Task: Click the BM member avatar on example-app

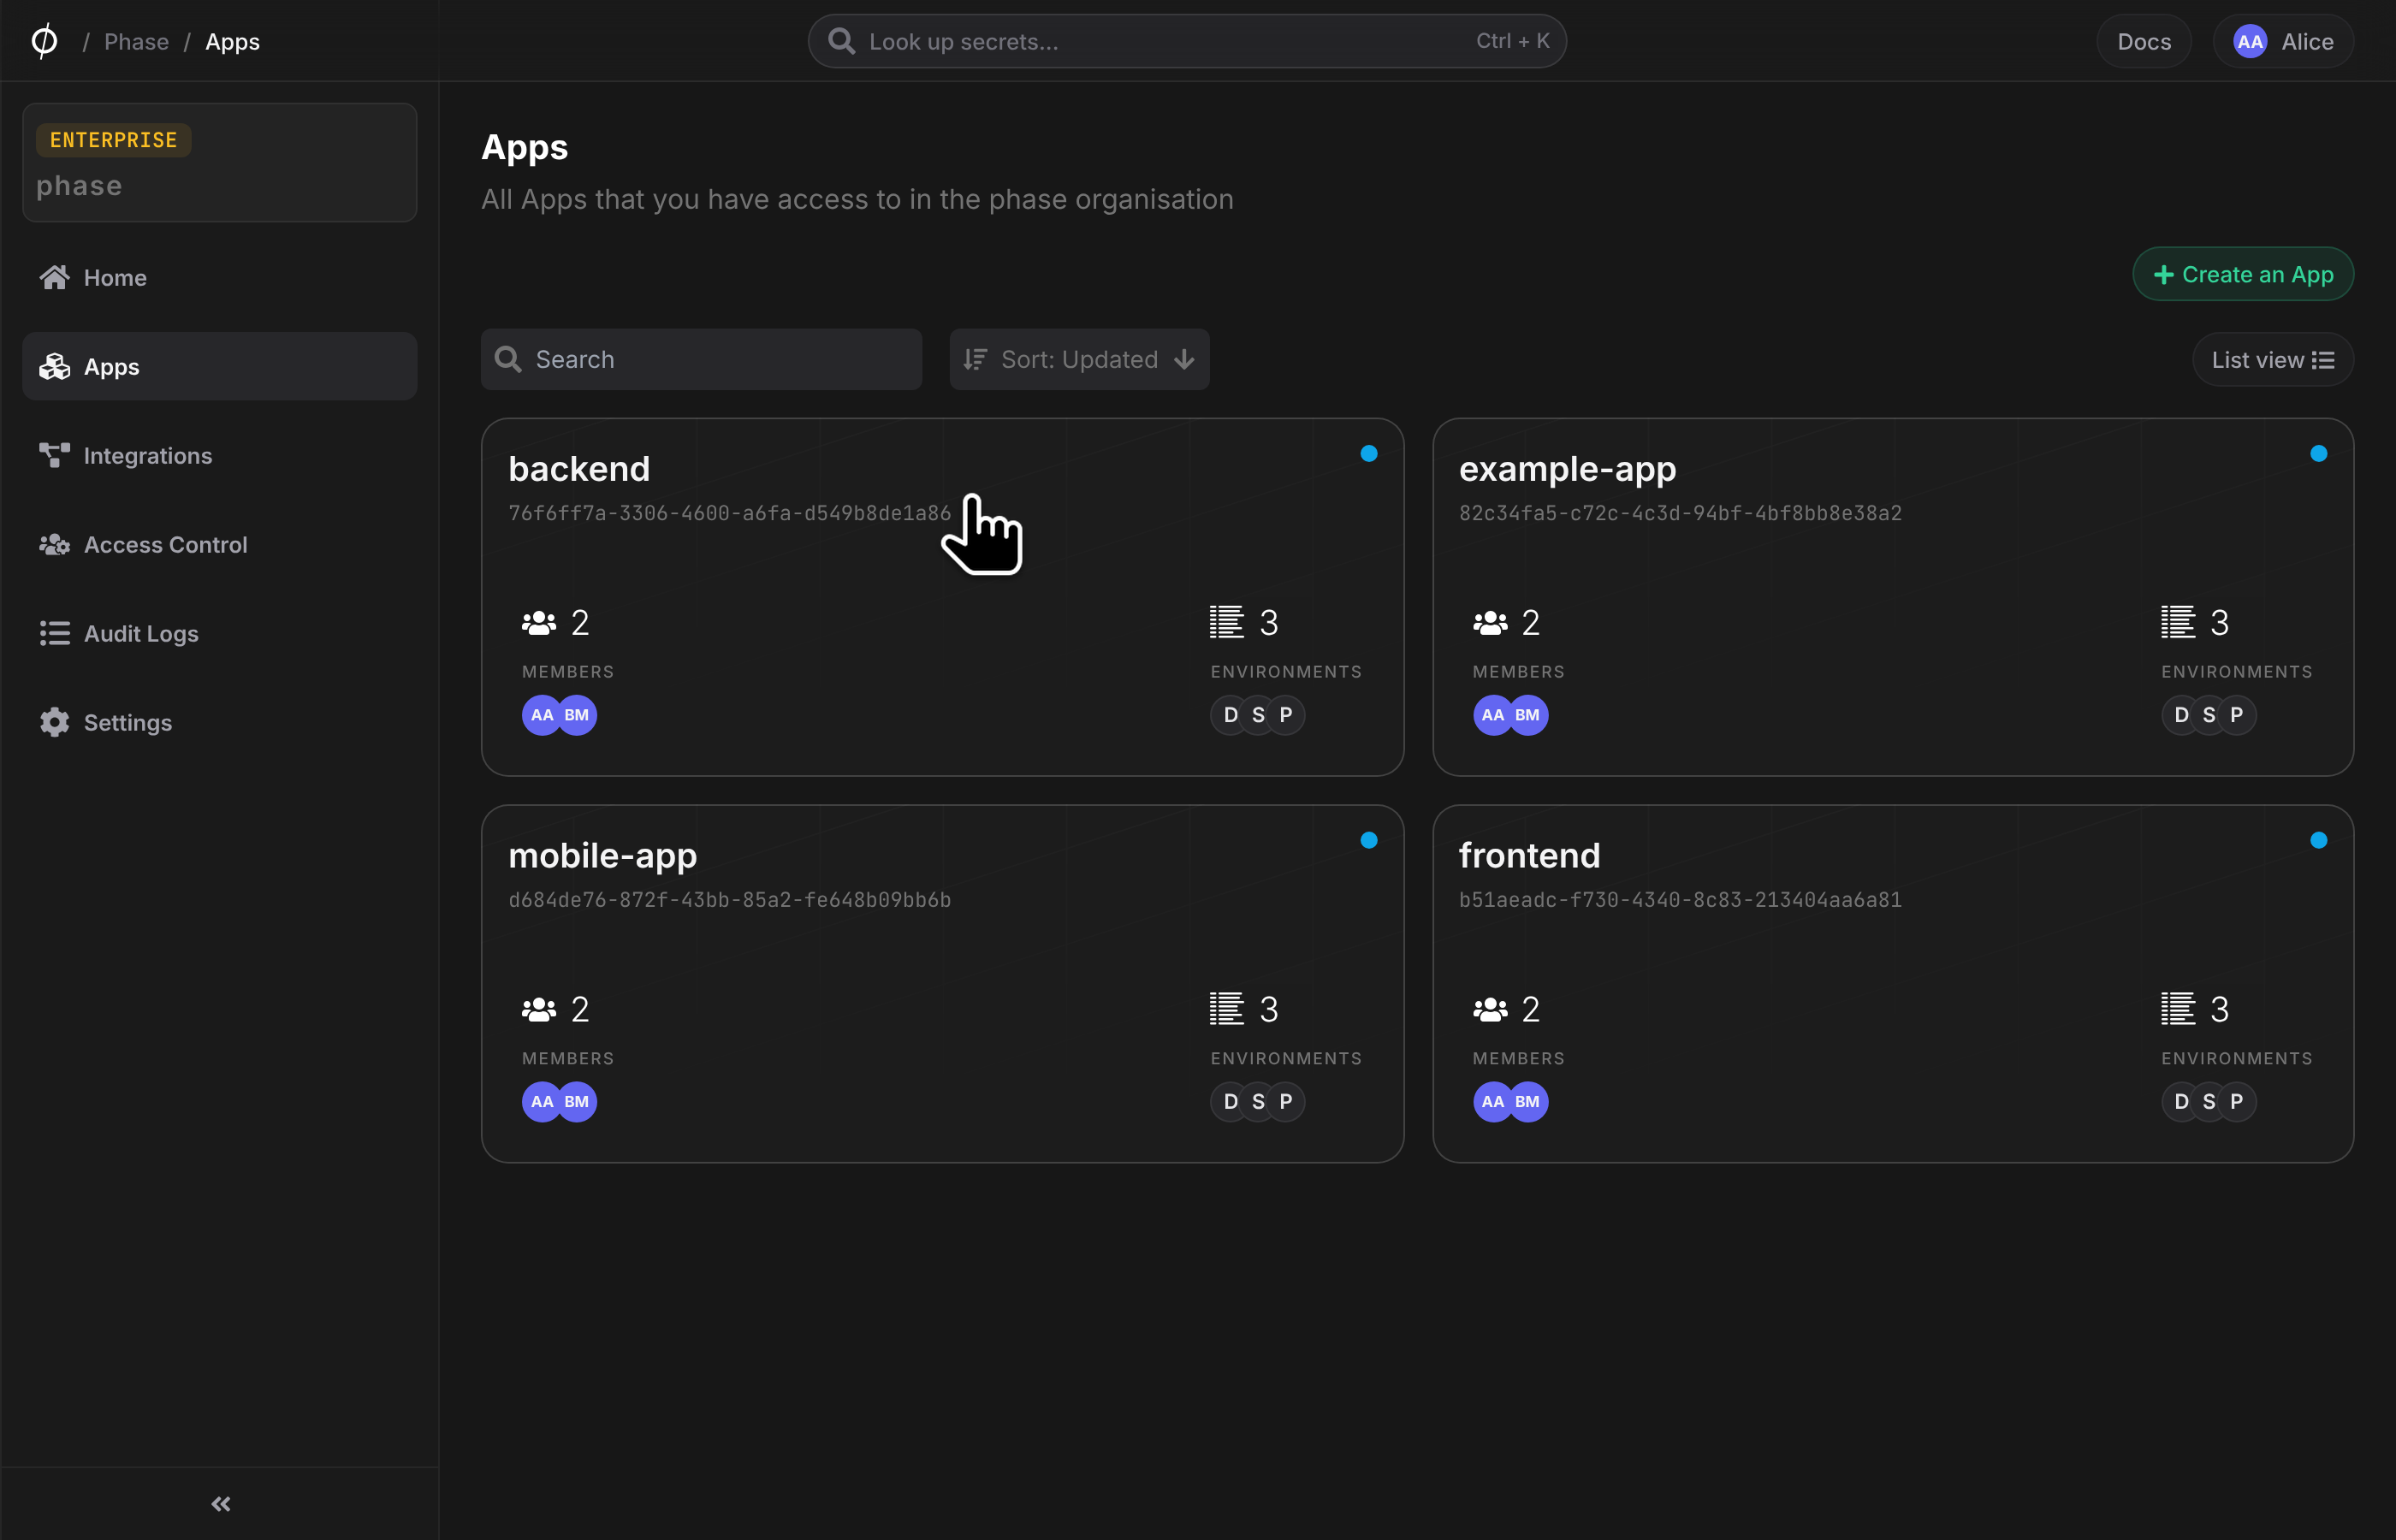Action: [x=1528, y=715]
